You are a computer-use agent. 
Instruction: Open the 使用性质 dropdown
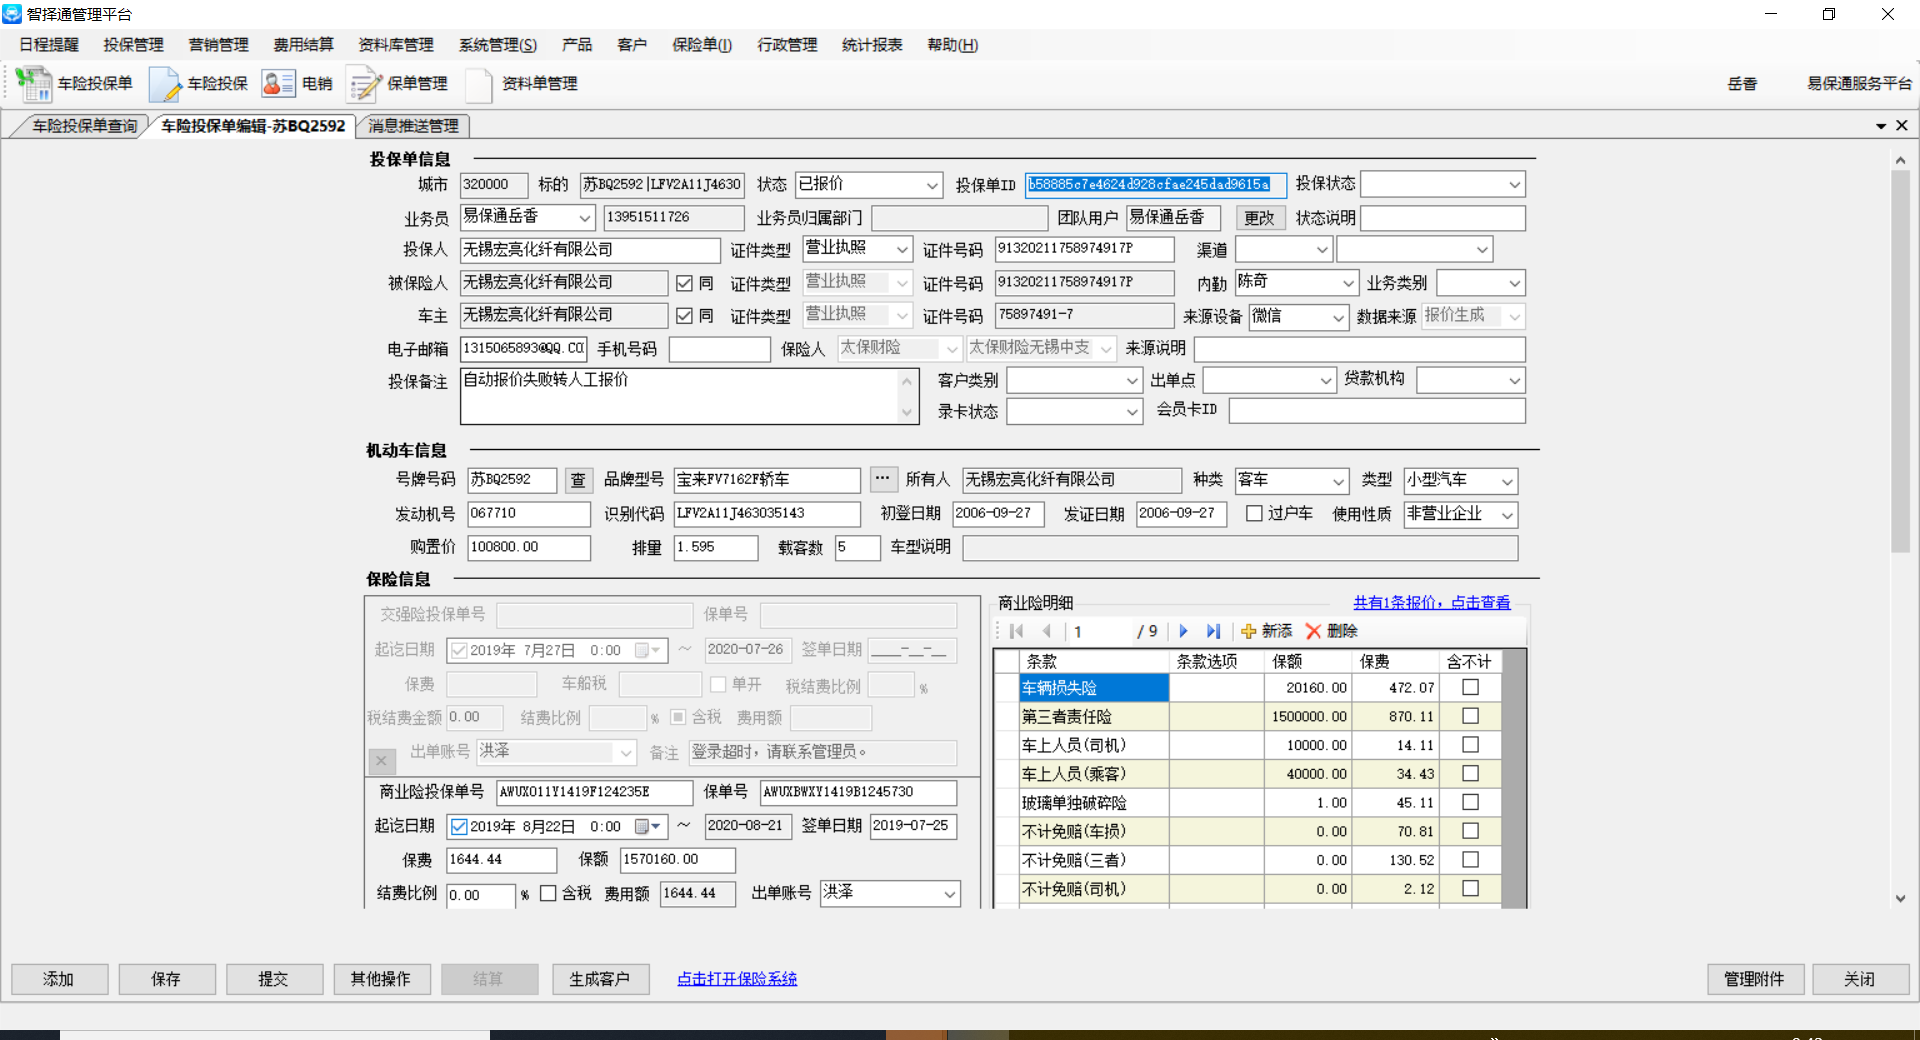pyautogui.click(x=1507, y=515)
